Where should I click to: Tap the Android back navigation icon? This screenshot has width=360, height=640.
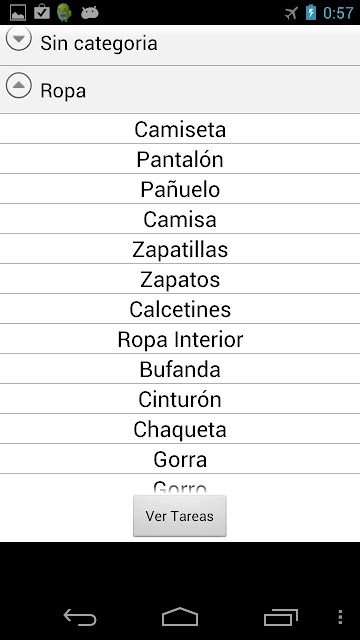(x=80, y=618)
